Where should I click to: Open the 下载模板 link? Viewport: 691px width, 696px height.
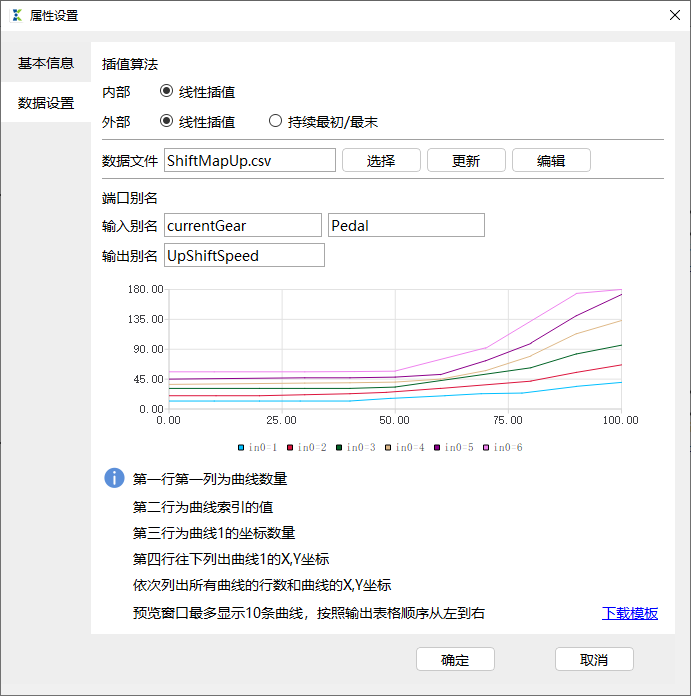point(630,613)
